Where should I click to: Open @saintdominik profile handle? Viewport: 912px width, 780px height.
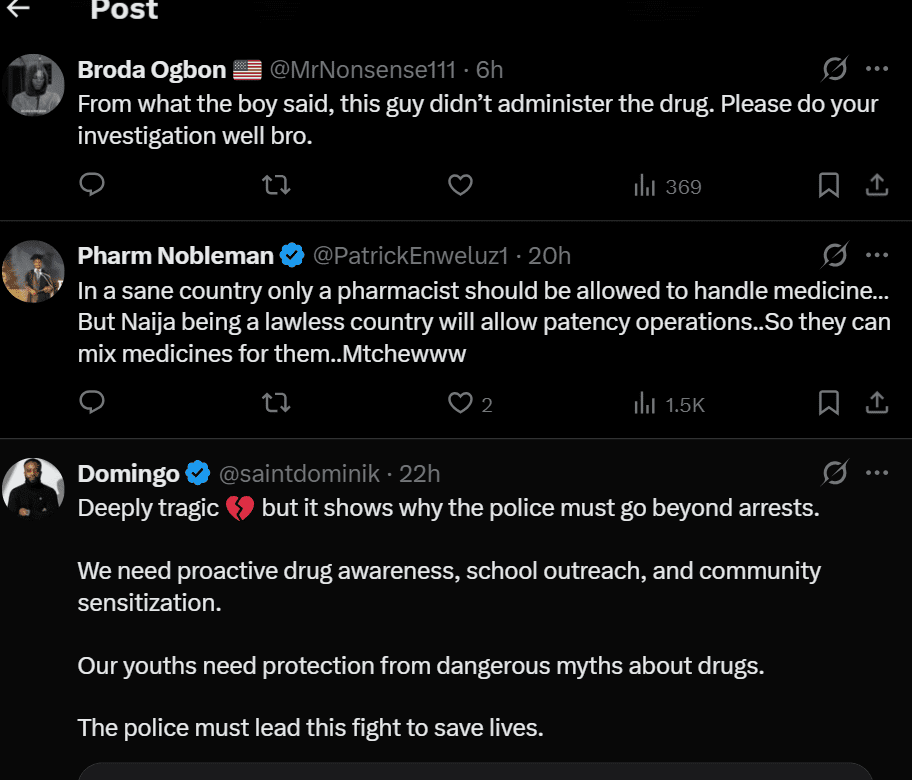pos(299,473)
